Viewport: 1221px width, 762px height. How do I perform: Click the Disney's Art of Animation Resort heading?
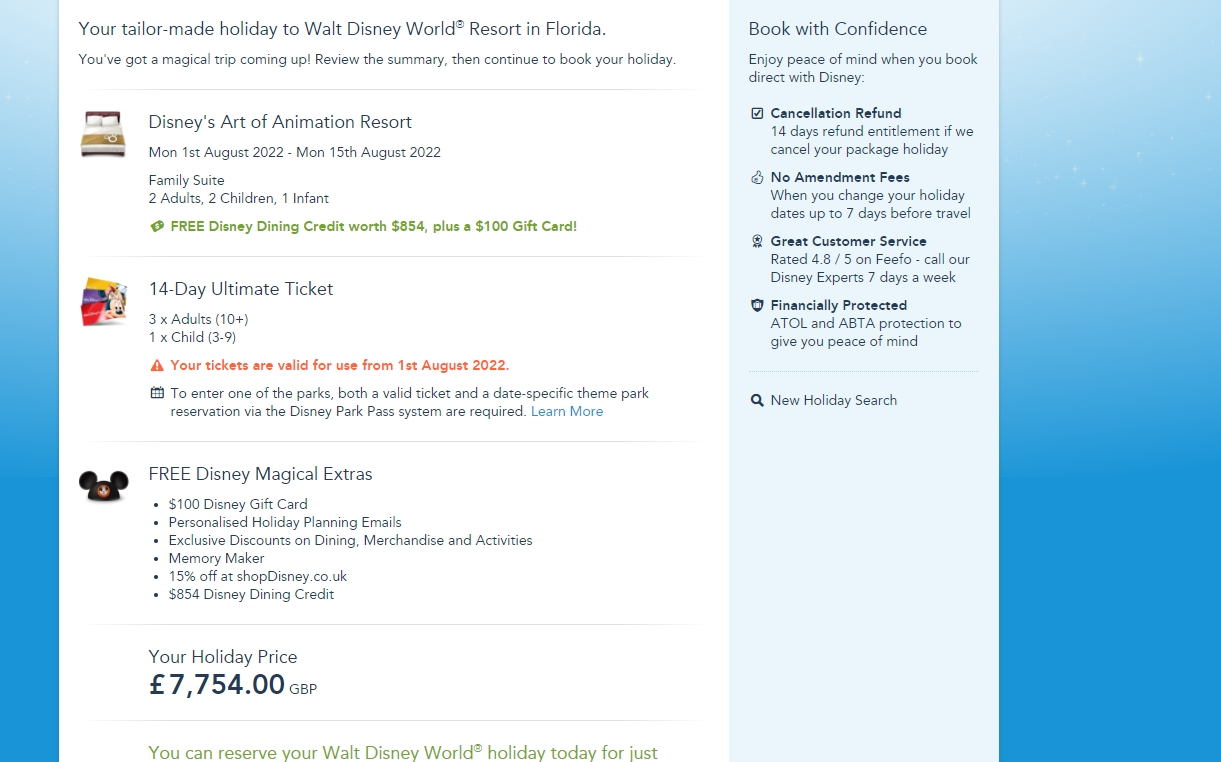(280, 122)
